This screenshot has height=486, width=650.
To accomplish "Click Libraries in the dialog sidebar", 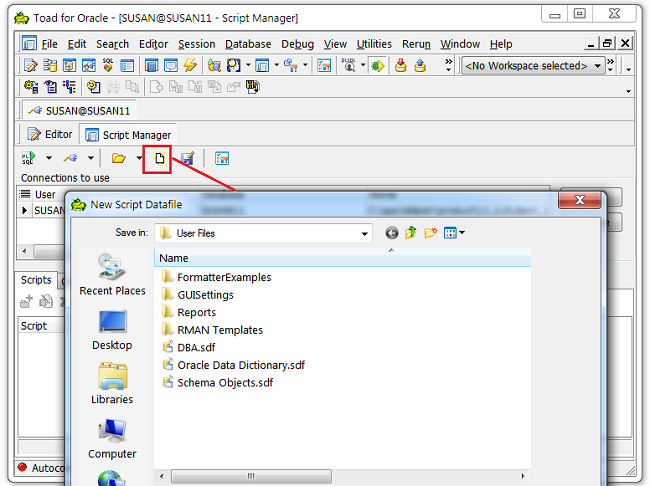I will point(112,384).
